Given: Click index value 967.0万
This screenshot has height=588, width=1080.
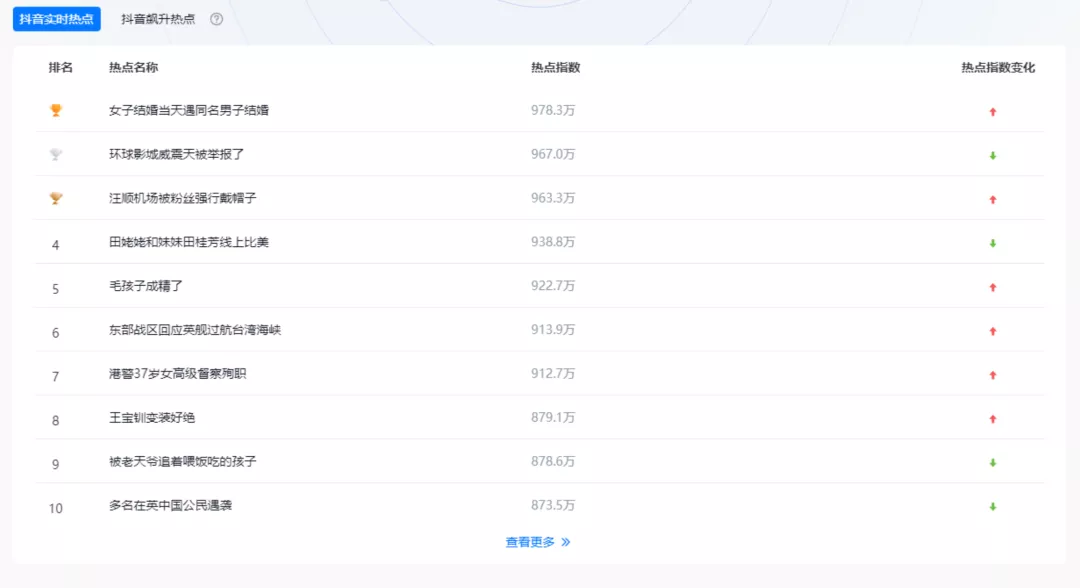Looking at the screenshot, I should tap(552, 154).
